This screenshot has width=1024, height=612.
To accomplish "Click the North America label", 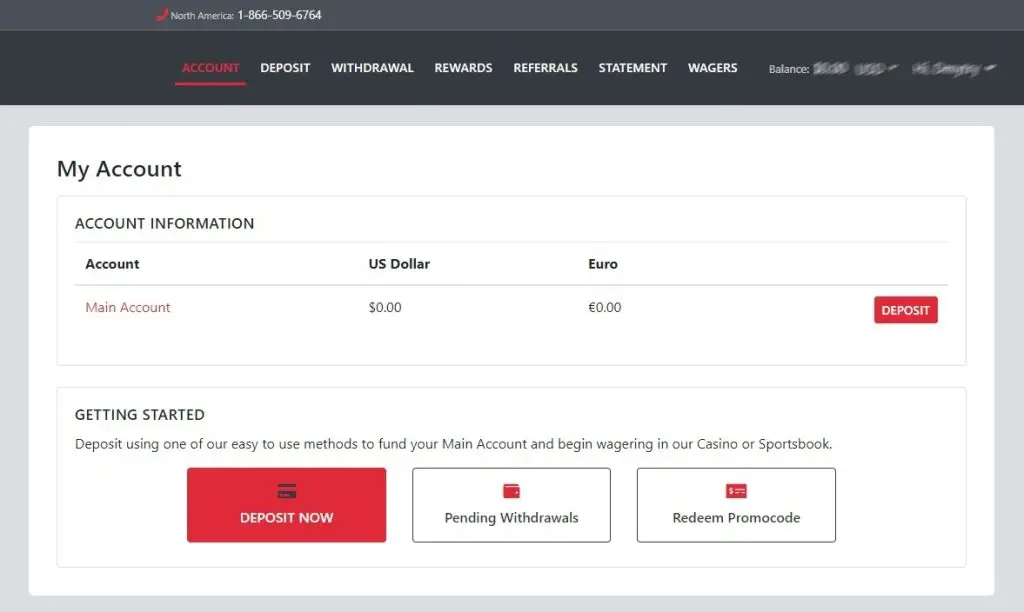I will [202, 15].
